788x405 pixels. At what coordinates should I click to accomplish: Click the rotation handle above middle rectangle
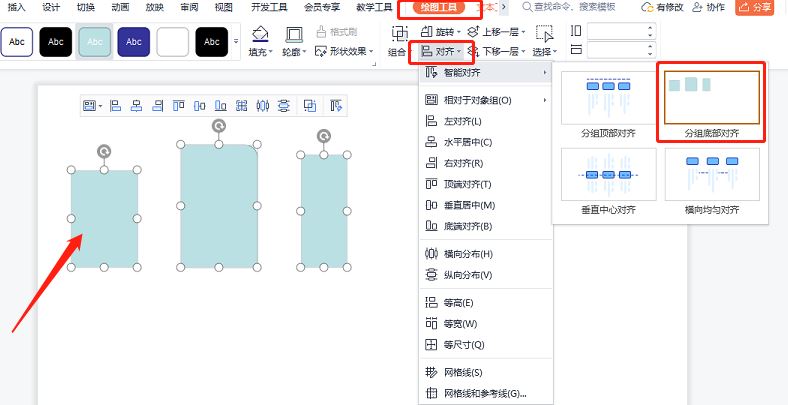coord(219,126)
